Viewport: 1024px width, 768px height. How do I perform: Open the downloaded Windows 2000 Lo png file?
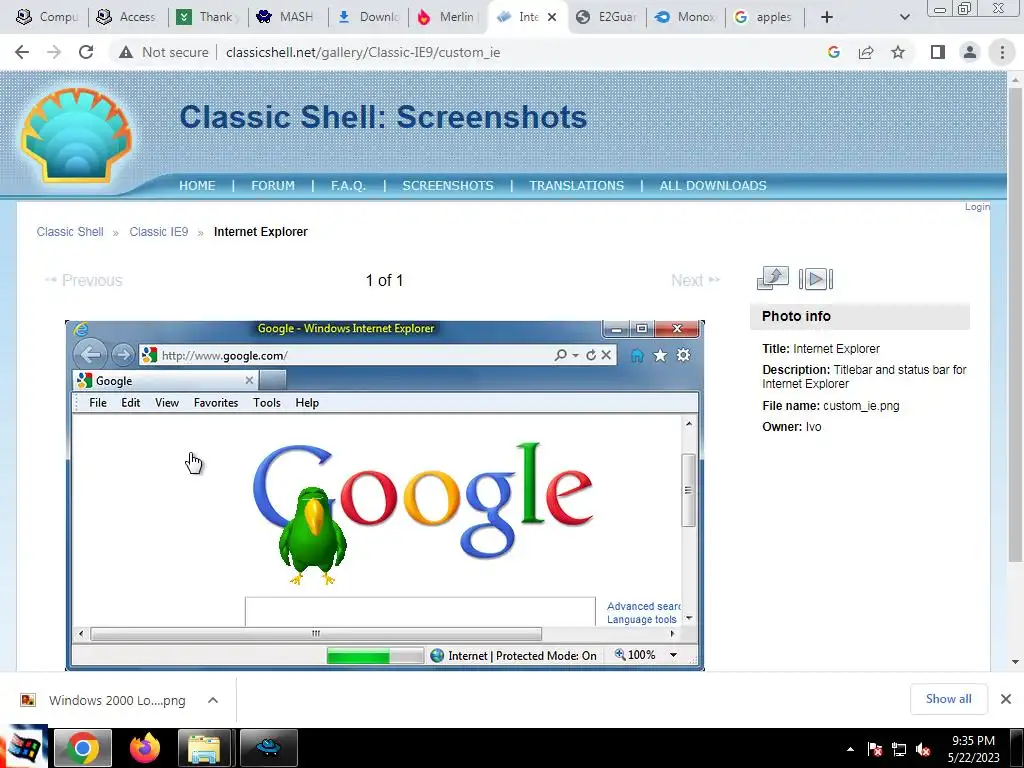(x=117, y=700)
